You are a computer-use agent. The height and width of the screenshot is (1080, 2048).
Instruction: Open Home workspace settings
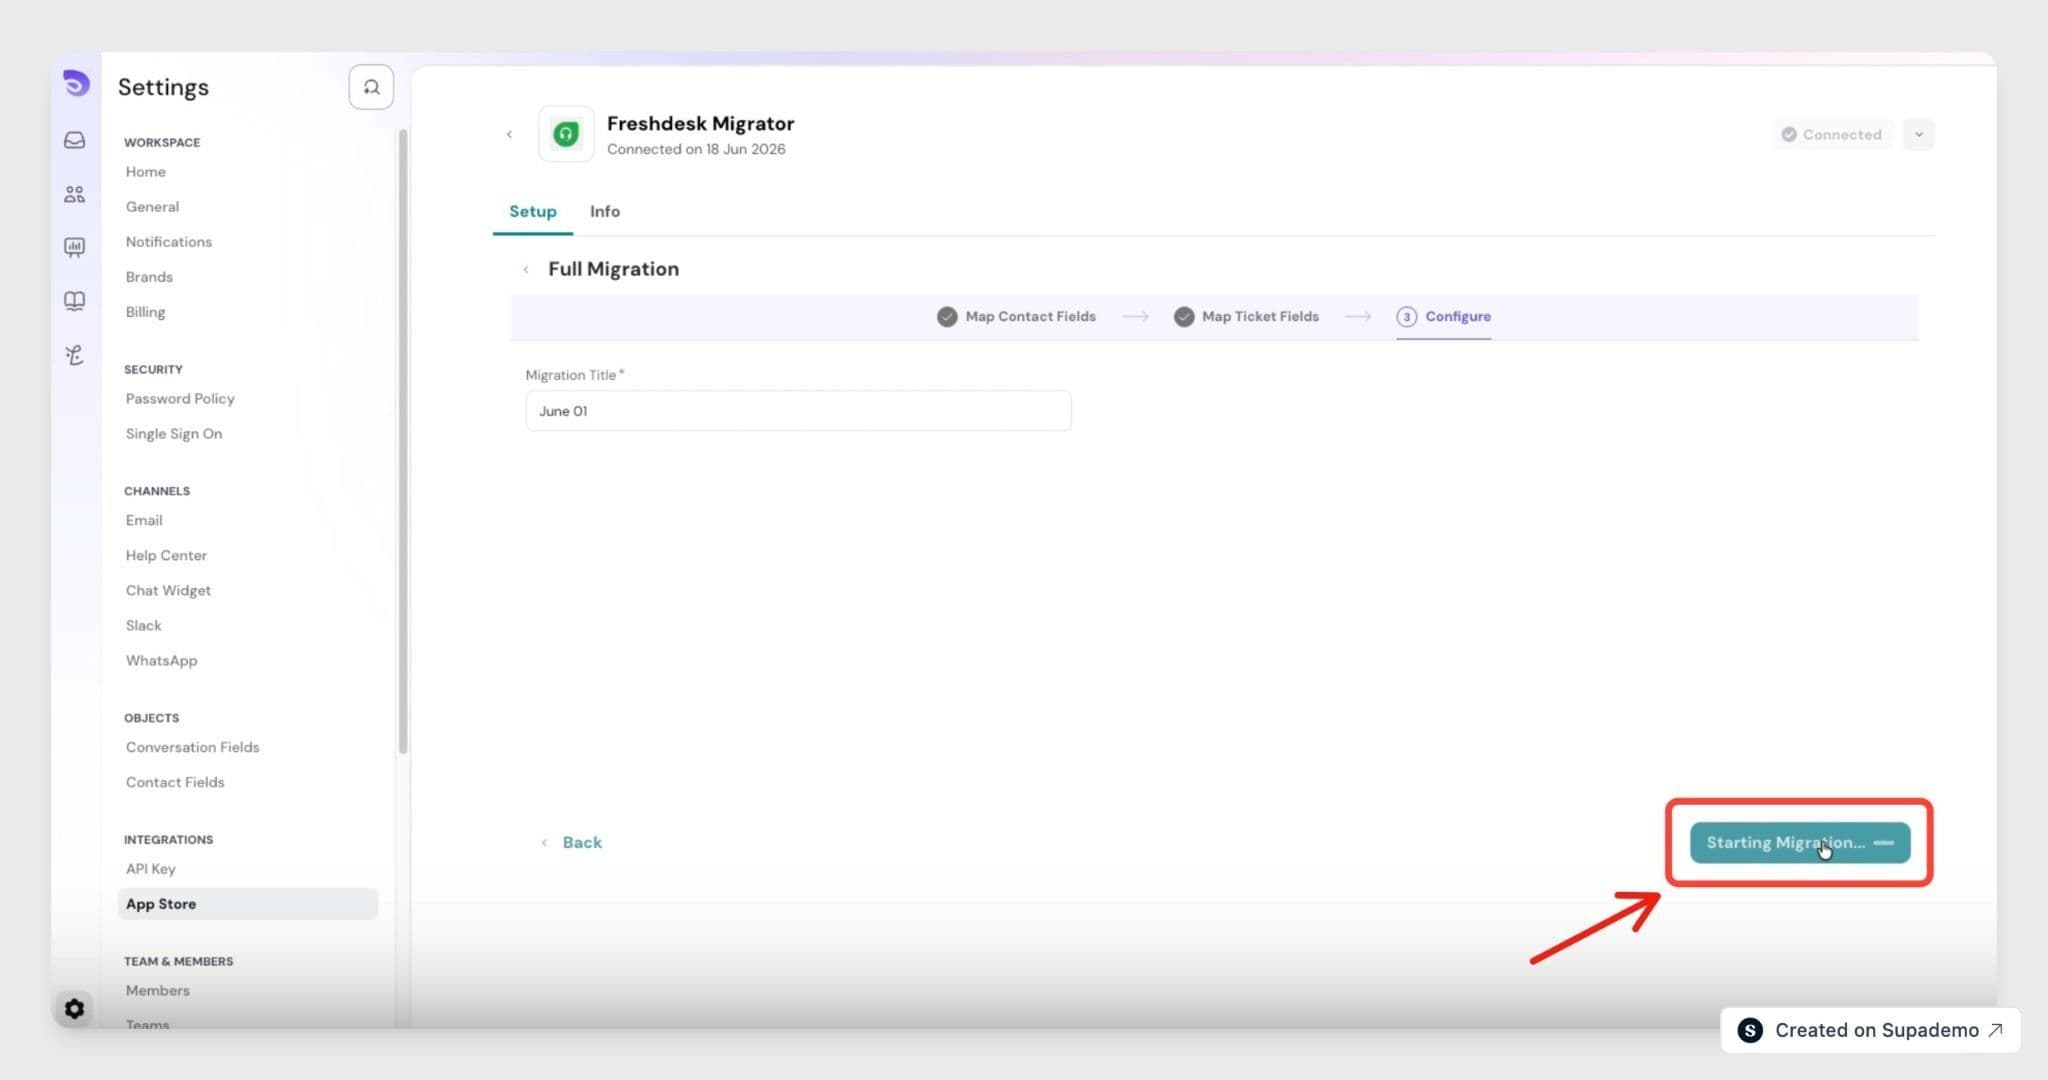(x=146, y=172)
